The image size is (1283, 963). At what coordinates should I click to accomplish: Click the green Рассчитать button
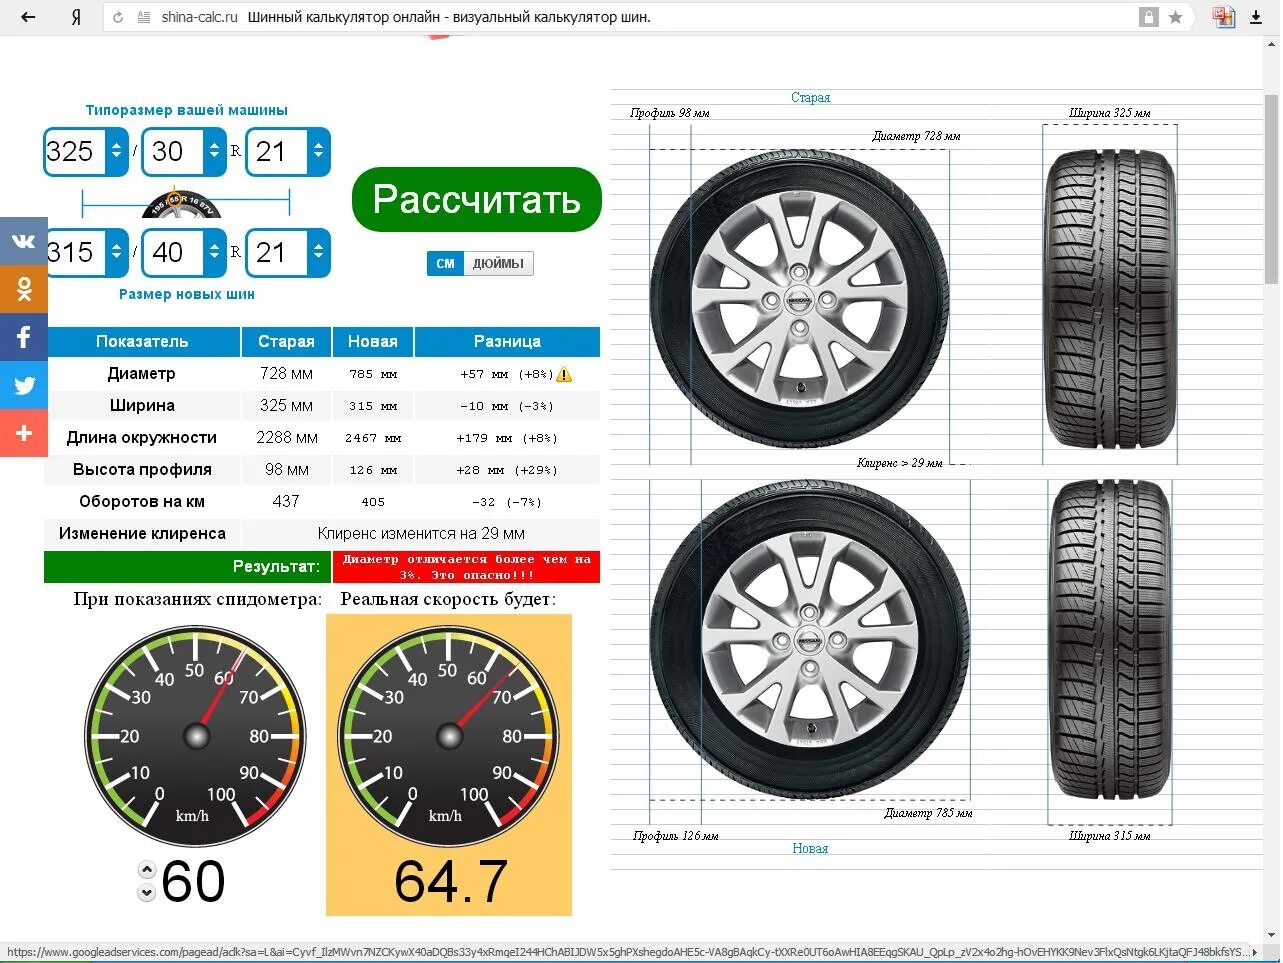[476, 199]
